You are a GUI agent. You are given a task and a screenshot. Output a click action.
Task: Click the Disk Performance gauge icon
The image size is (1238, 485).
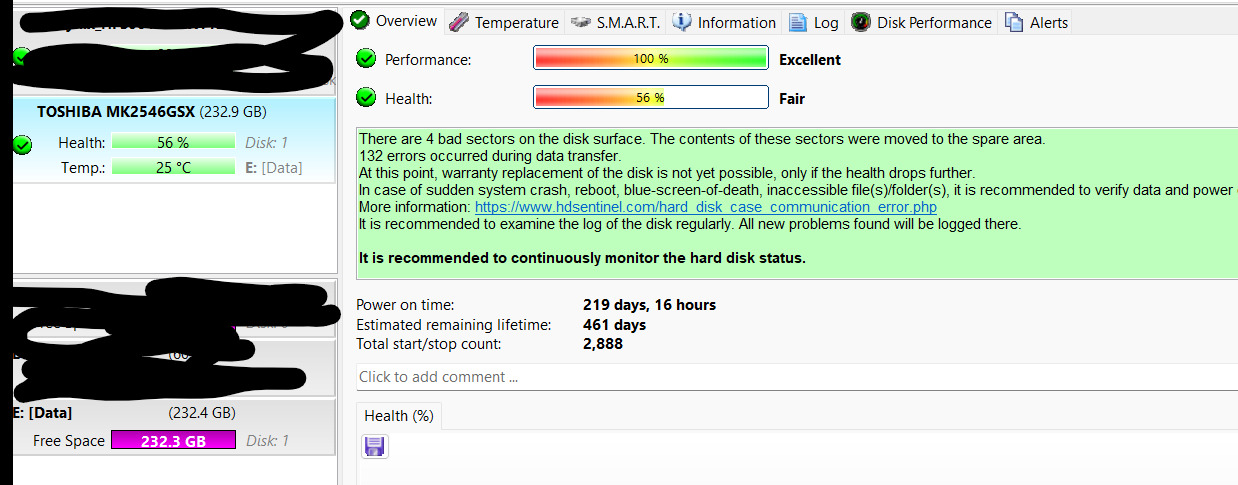click(x=860, y=22)
